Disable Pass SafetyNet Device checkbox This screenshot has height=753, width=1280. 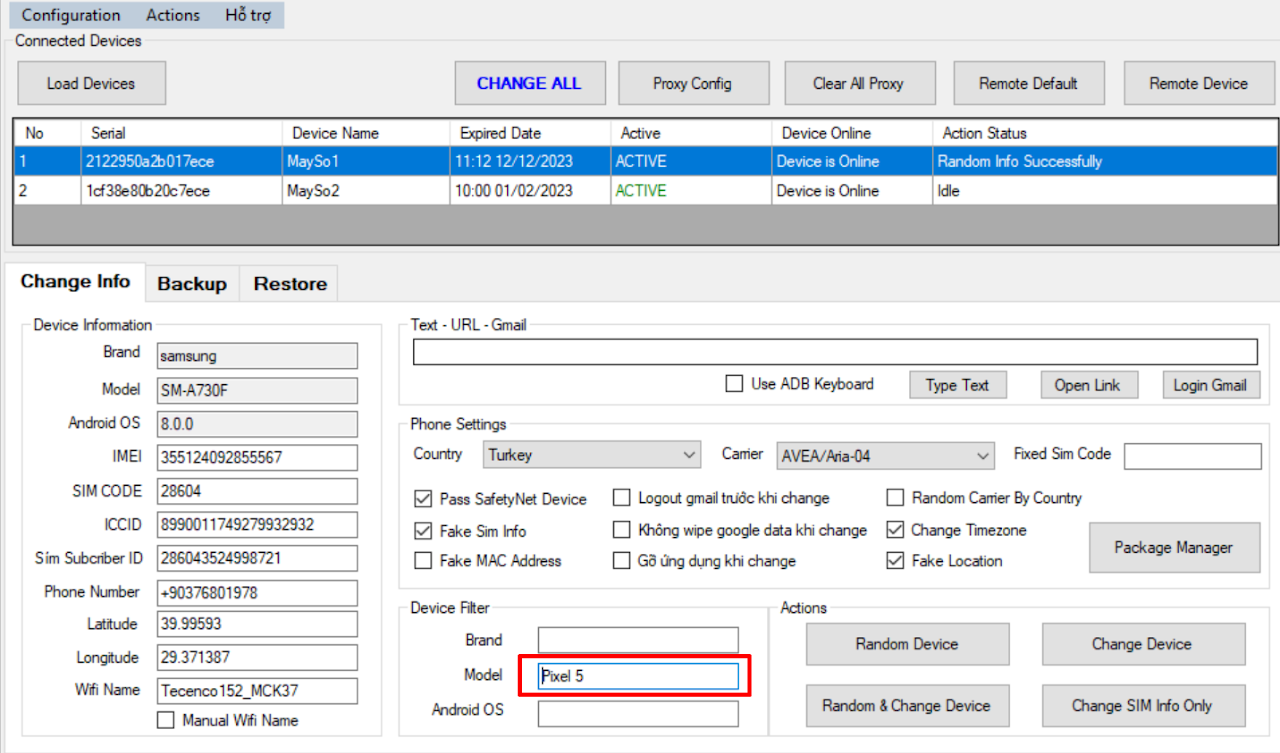(423, 499)
